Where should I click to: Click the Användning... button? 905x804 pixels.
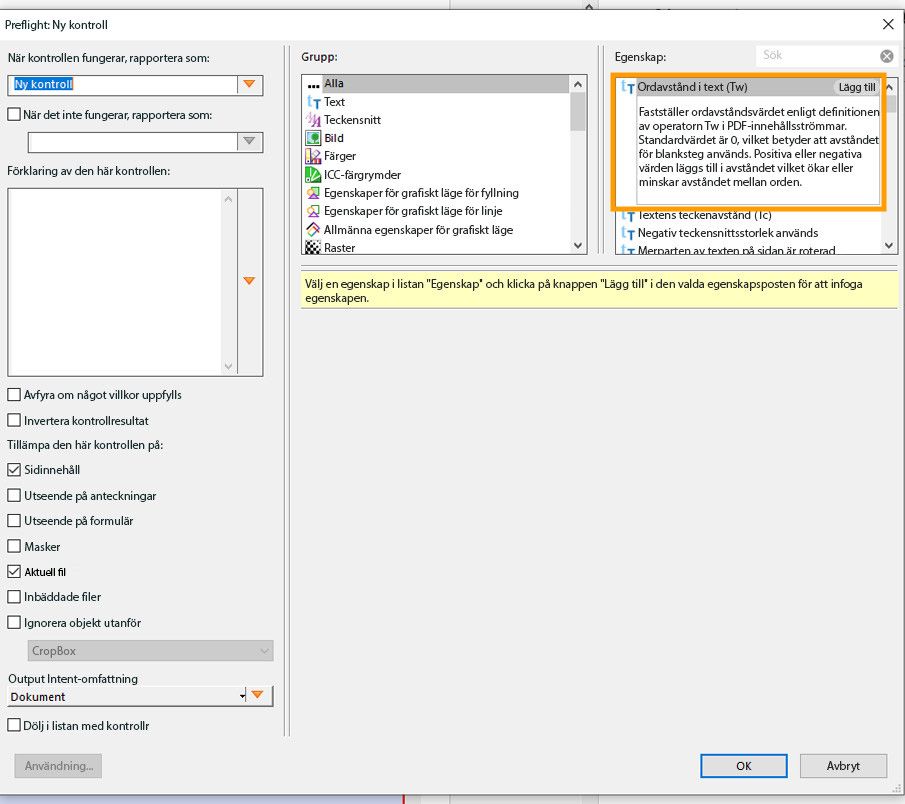(58, 766)
